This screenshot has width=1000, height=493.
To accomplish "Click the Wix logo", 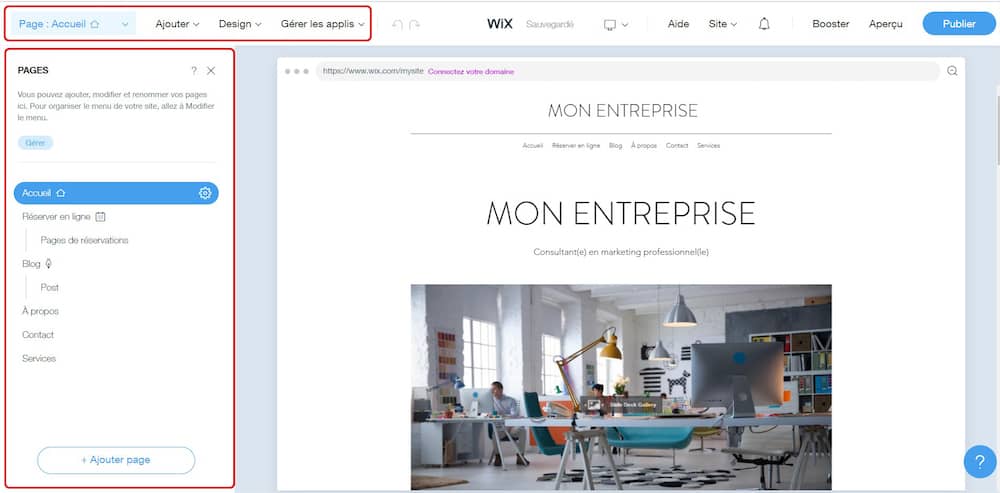I will point(499,24).
